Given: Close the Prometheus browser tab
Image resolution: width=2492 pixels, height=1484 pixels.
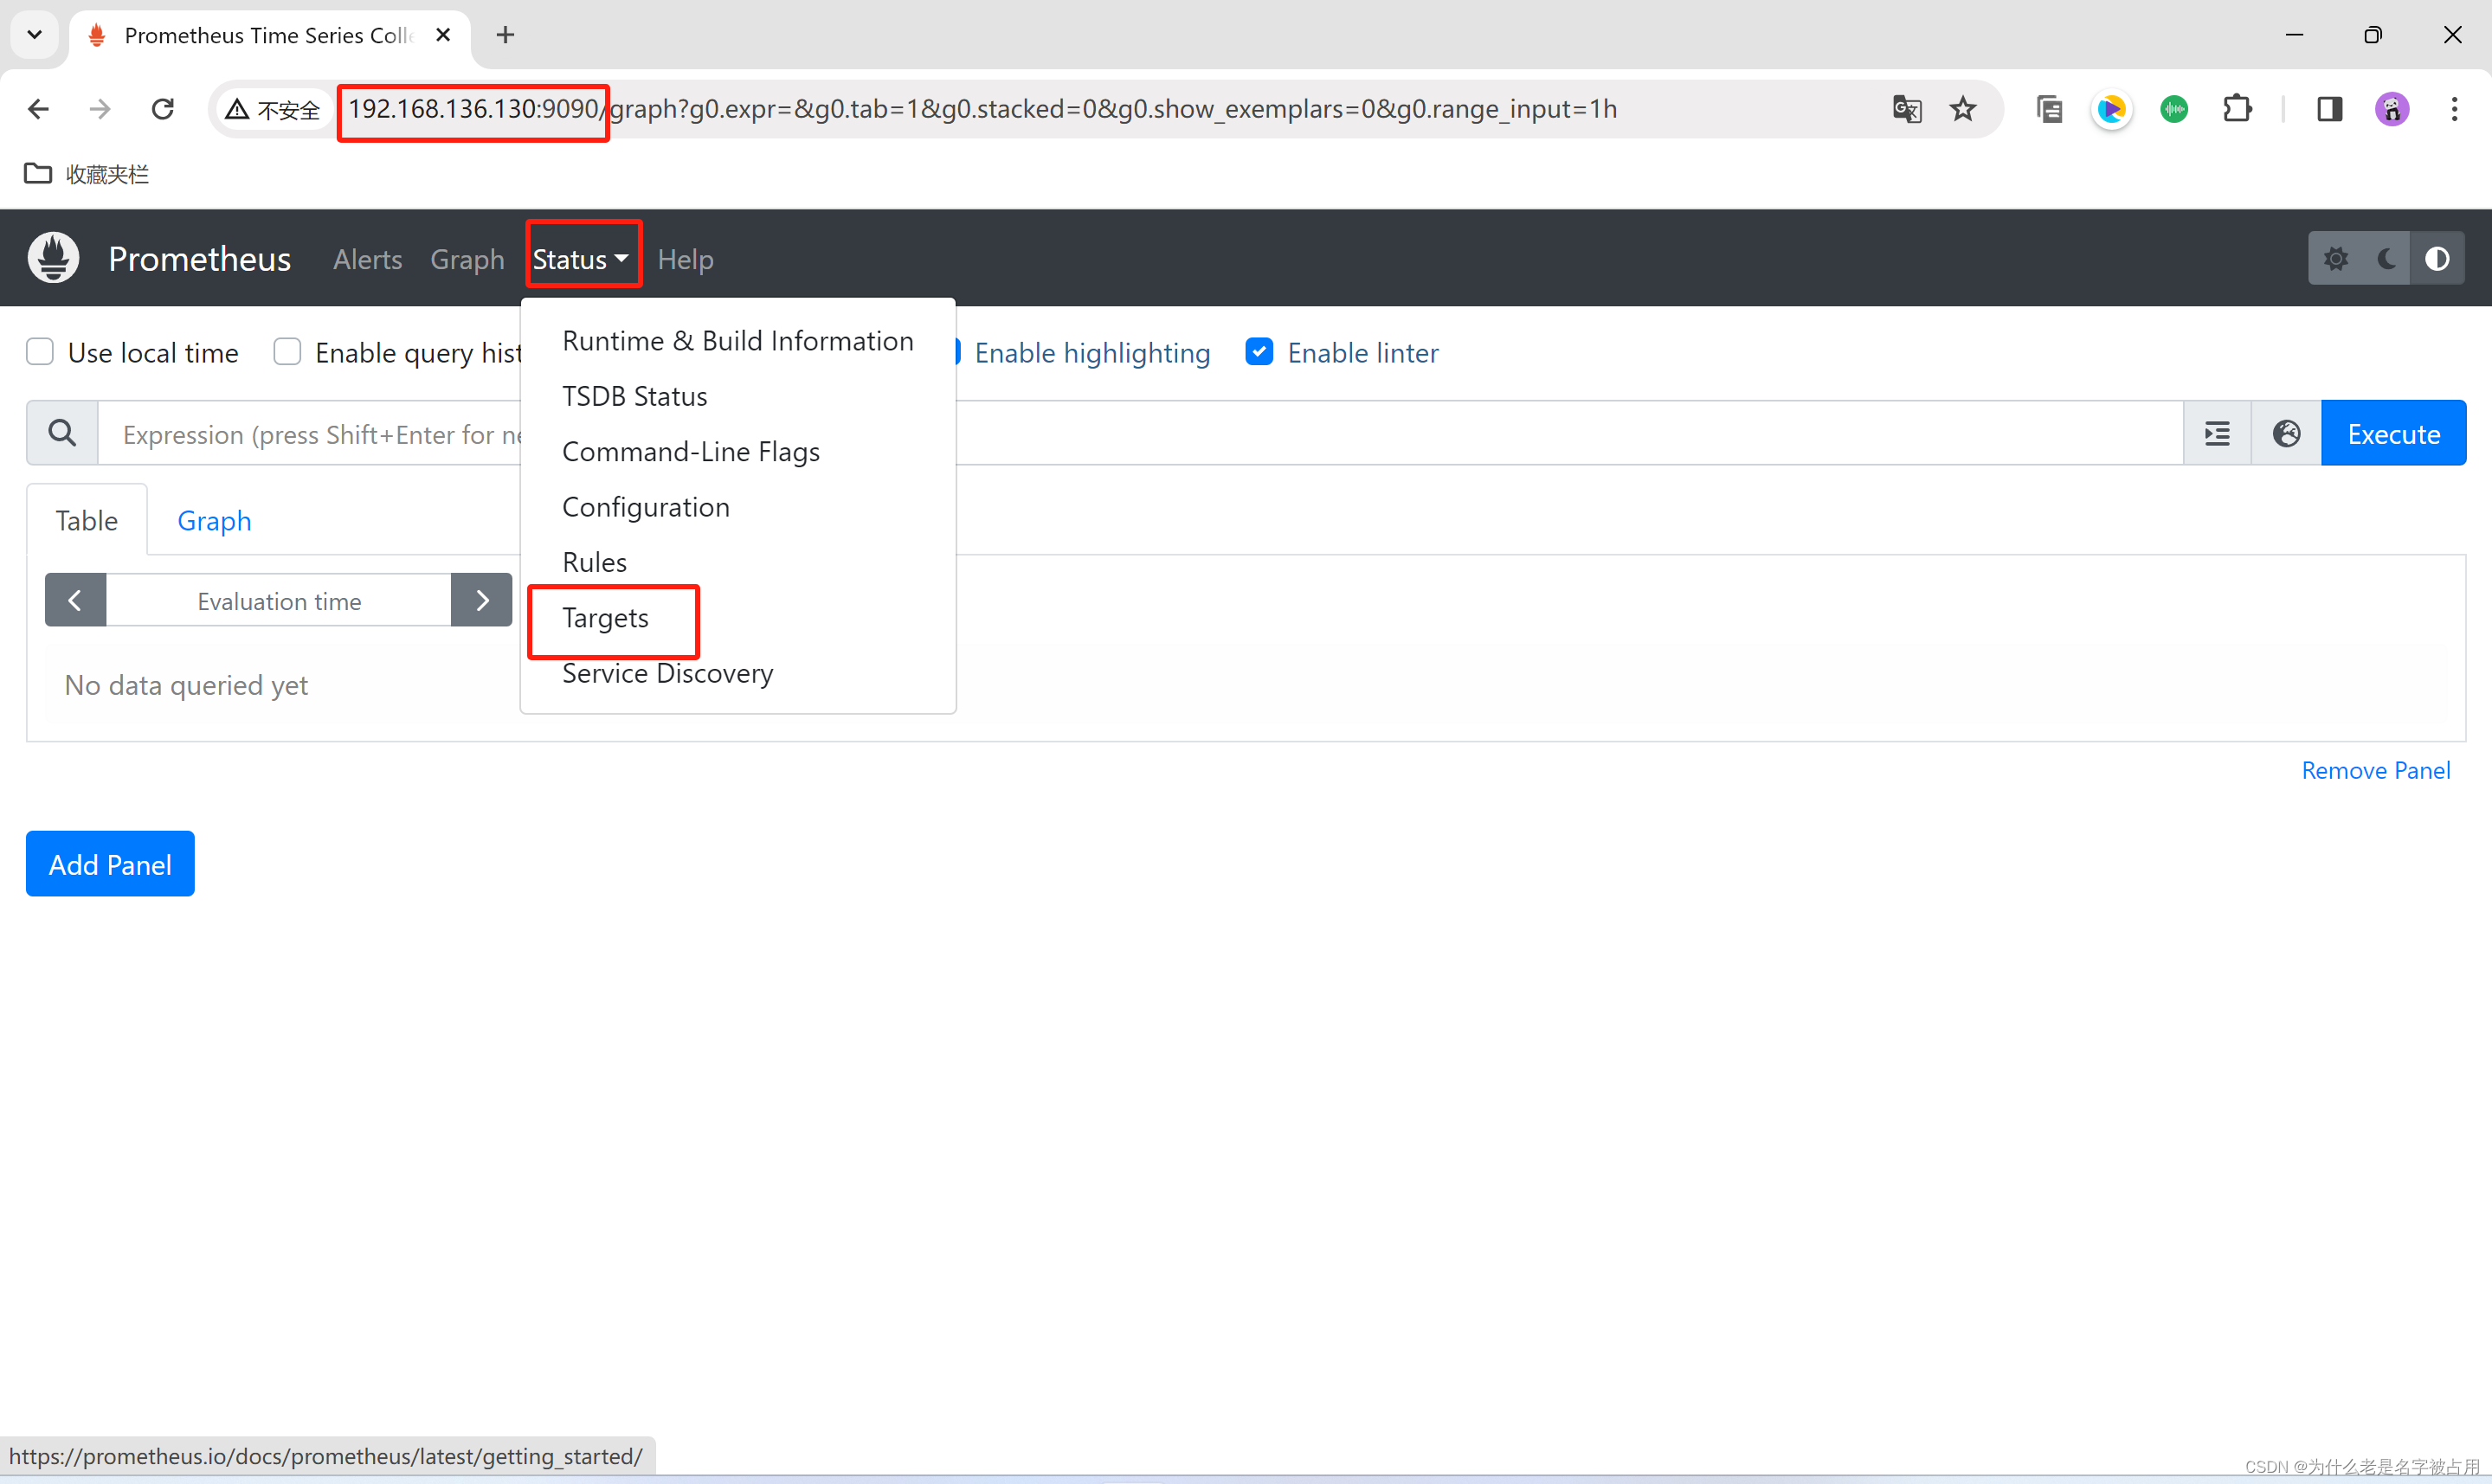Looking at the screenshot, I should 443,35.
